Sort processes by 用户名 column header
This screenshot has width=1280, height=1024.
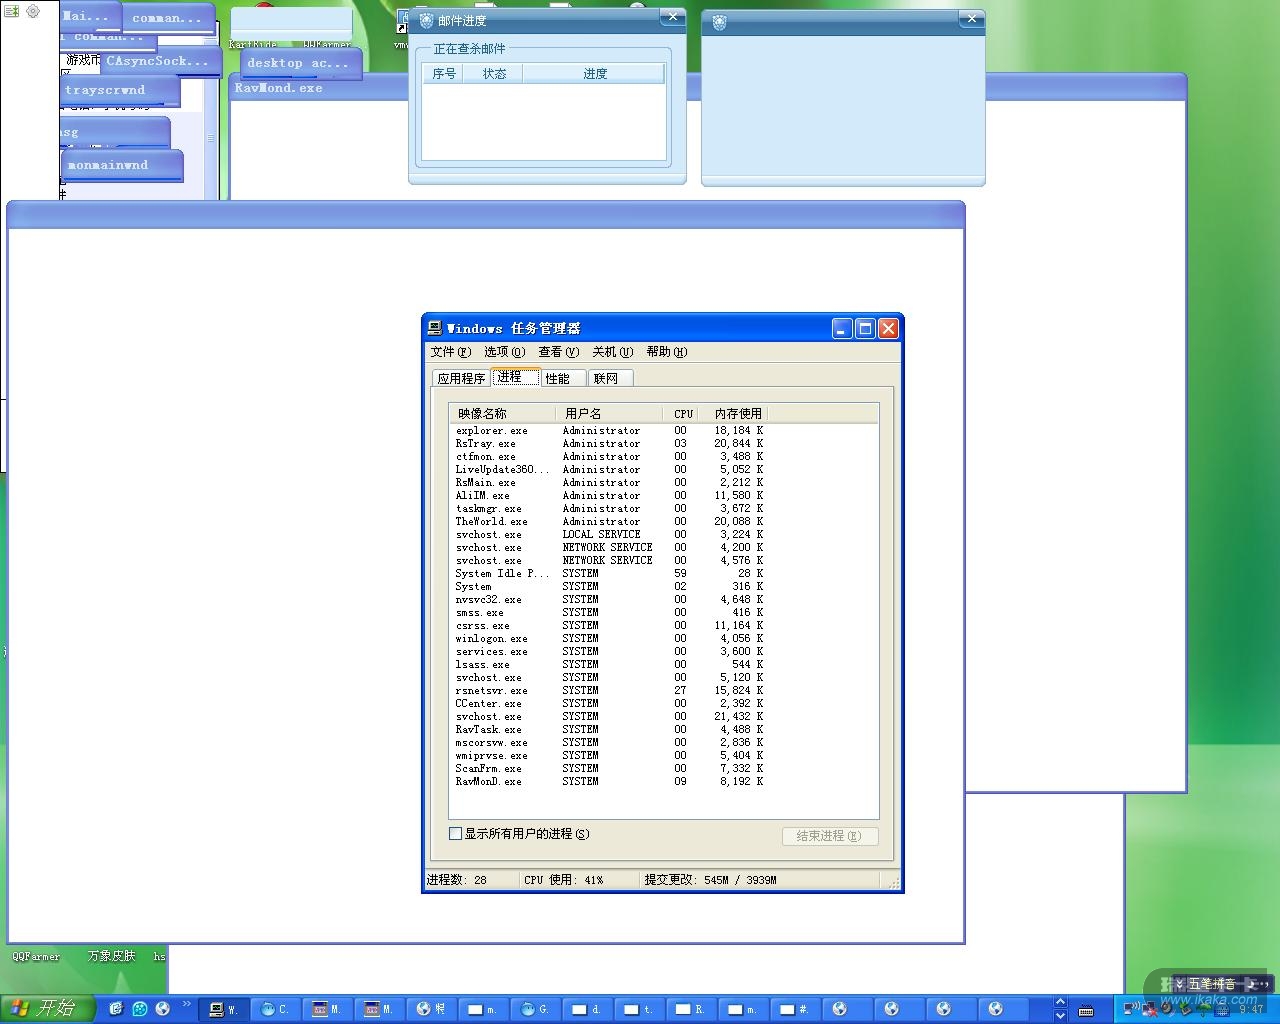(609, 413)
